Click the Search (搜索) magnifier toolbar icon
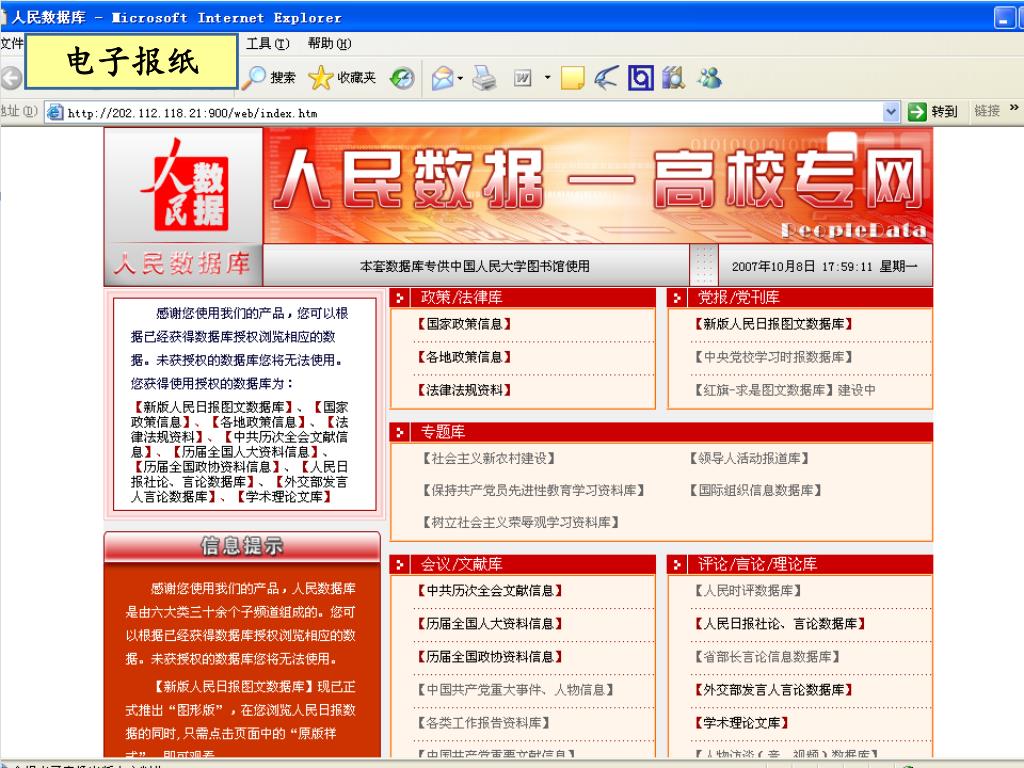This screenshot has width=1024, height=768. [253, 78]
